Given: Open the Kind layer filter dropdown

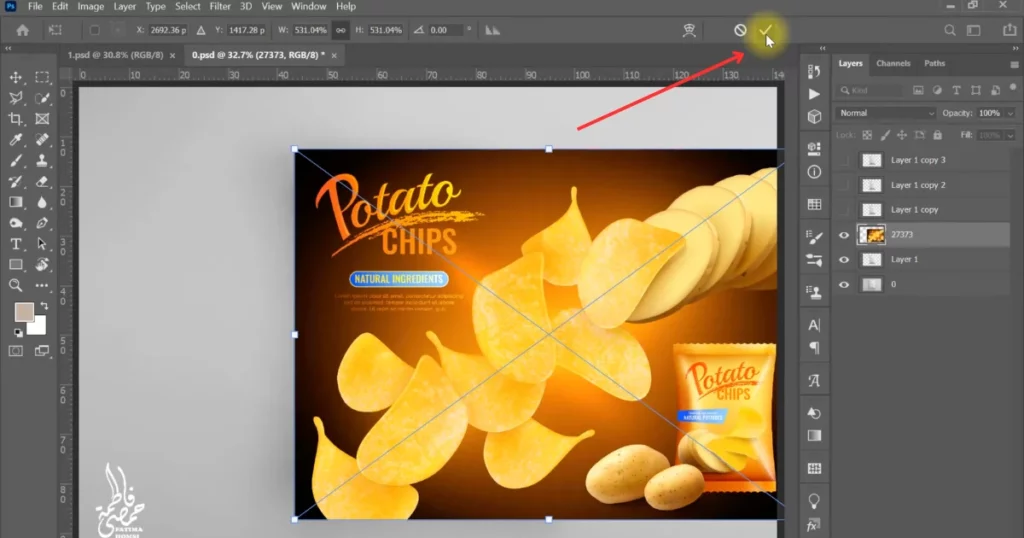Looking at the screenshot, I should (870, 90).
